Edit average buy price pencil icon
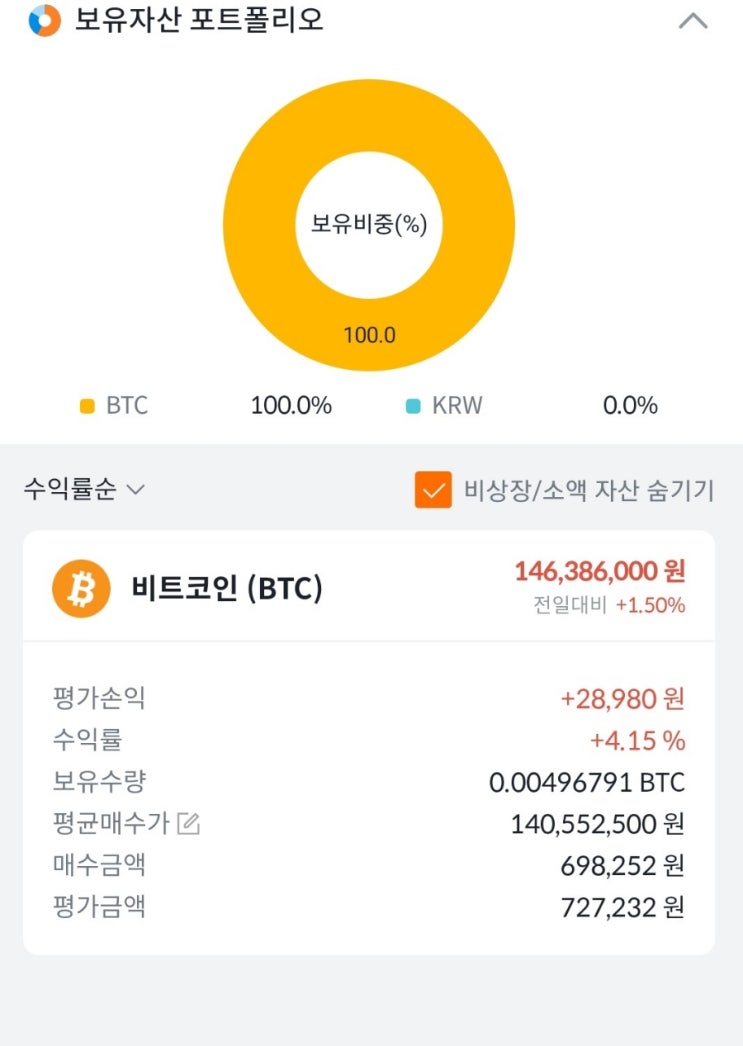The image size is (743, 1046). tap(188, 824)
